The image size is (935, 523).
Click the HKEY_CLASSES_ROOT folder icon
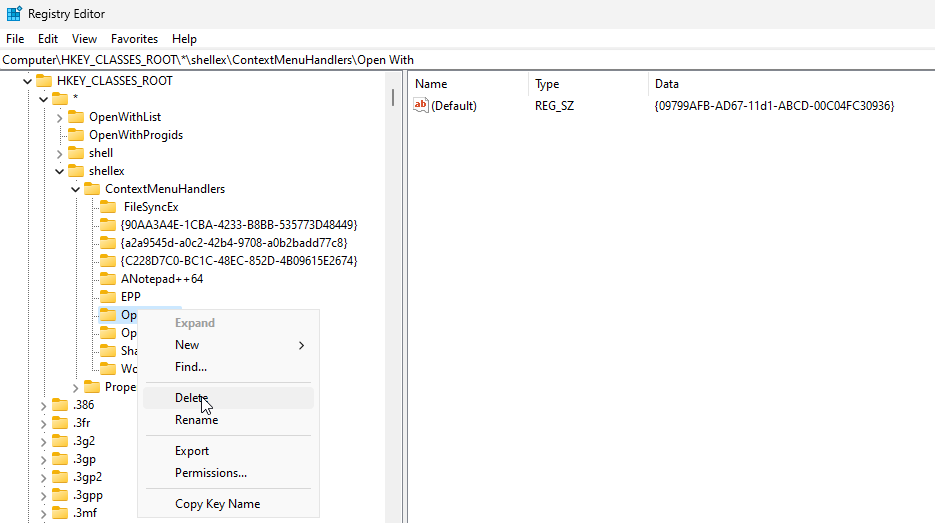(44, 81)
